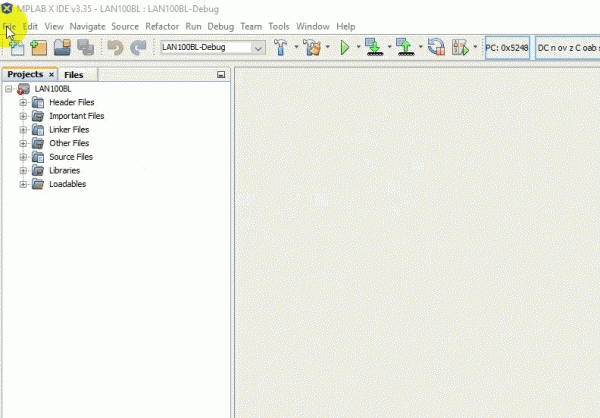600x418 pixels.
Task: Open the Debug menu
Action: pyautogui.click(x=220, y=26)
